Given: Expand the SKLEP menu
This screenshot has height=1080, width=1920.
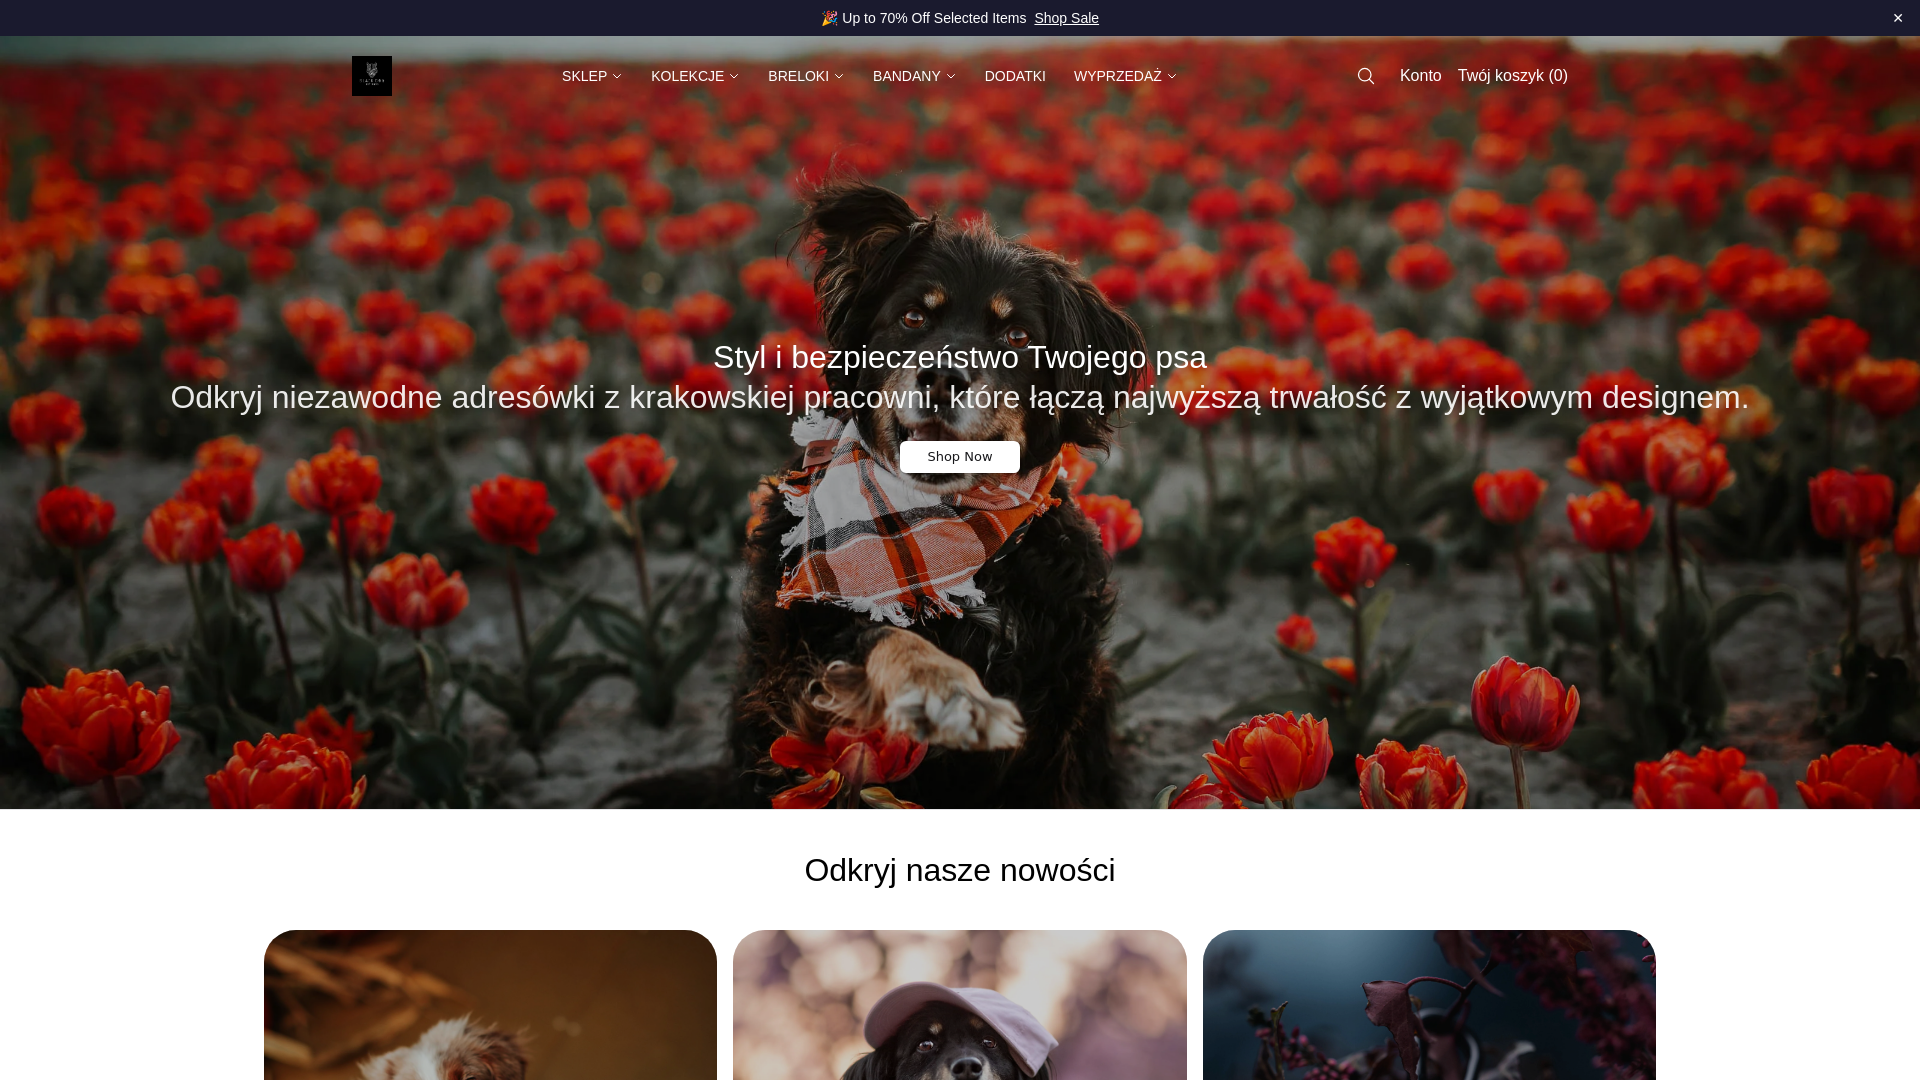Looking at the screenshot, I should (x=591, y=76).
